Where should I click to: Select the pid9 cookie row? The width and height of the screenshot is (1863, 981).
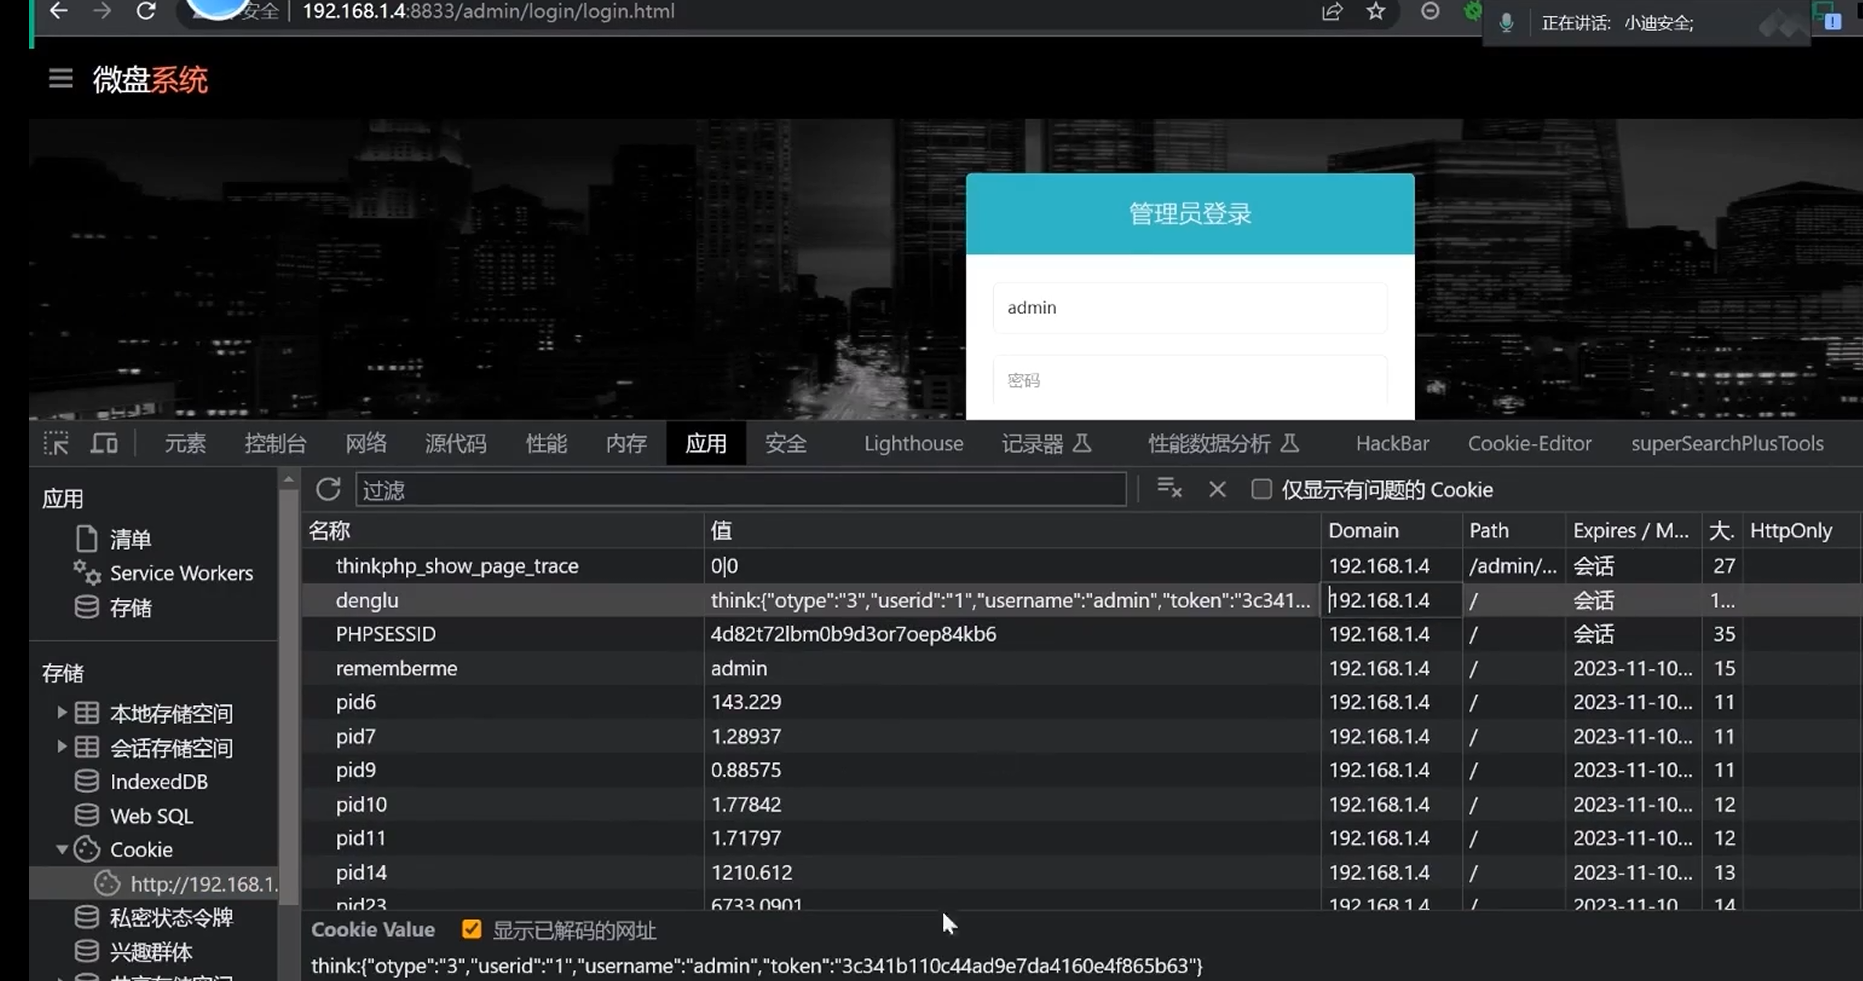pyautogui.click(x=1081, y=770)
